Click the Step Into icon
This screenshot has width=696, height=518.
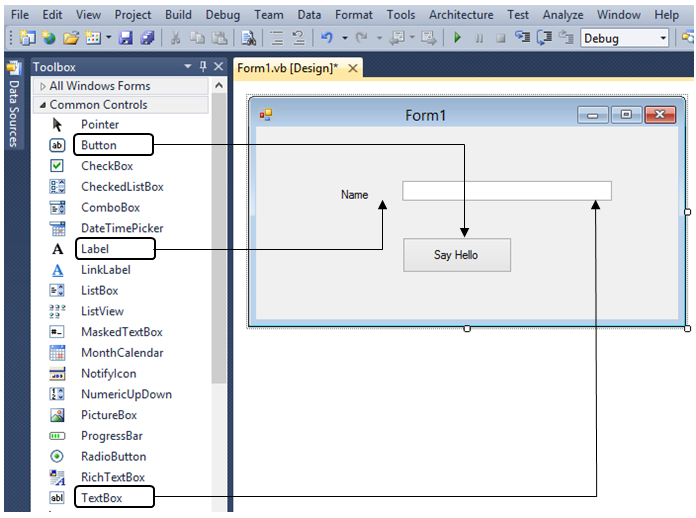[522, 37]
